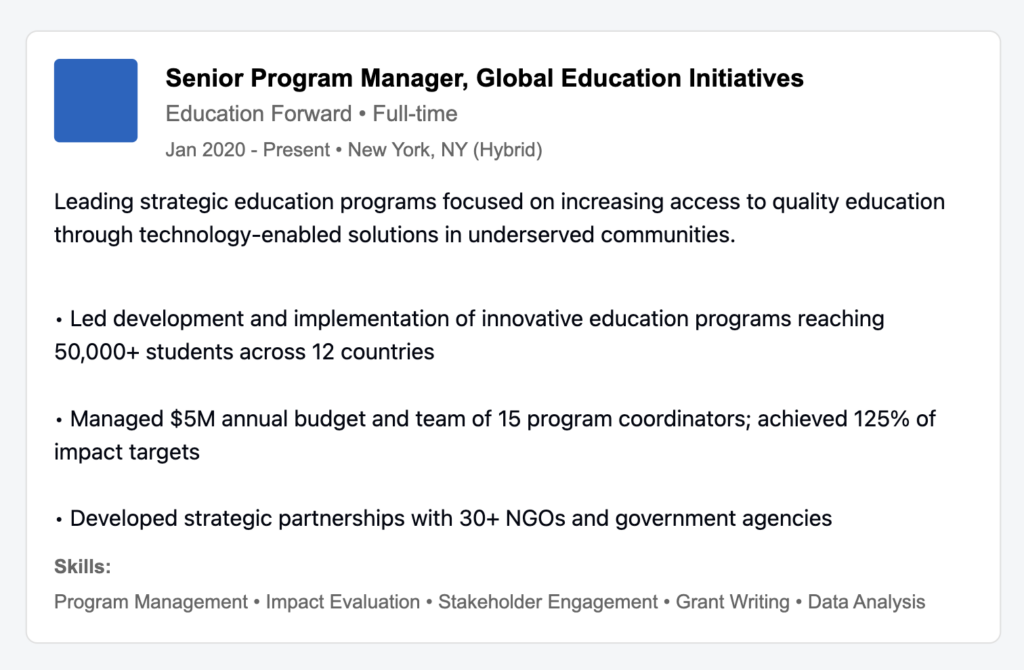Click 'Global Education Initiatives' in the title

[x=639, y=78]
